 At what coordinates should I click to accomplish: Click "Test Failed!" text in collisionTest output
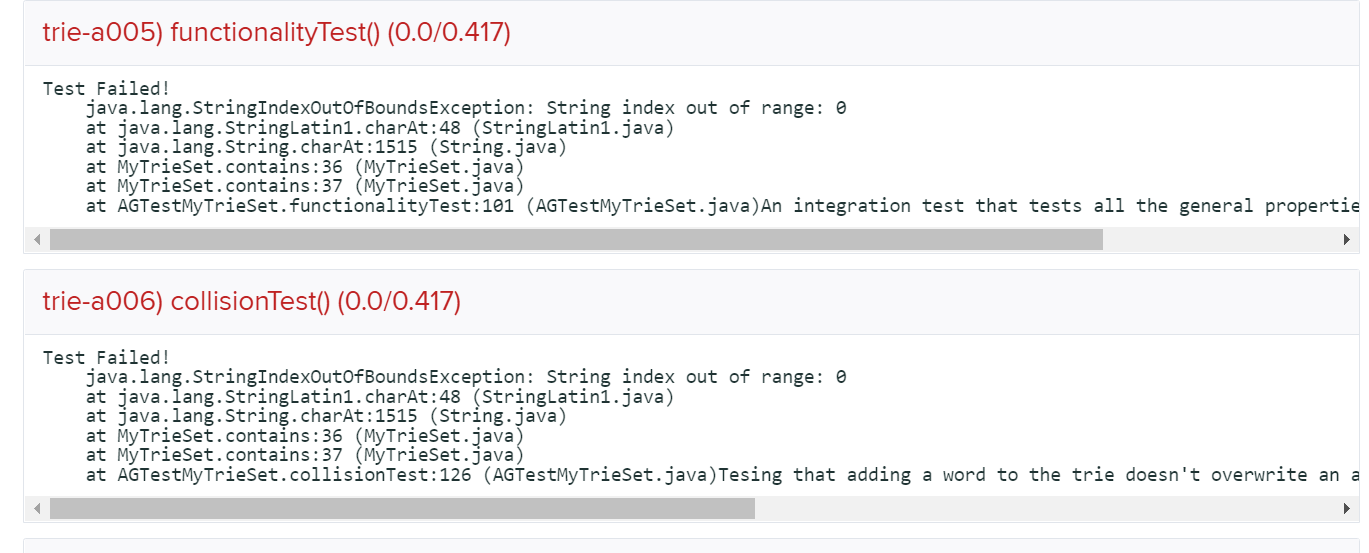pyautogui.click(x=106, y=358)
